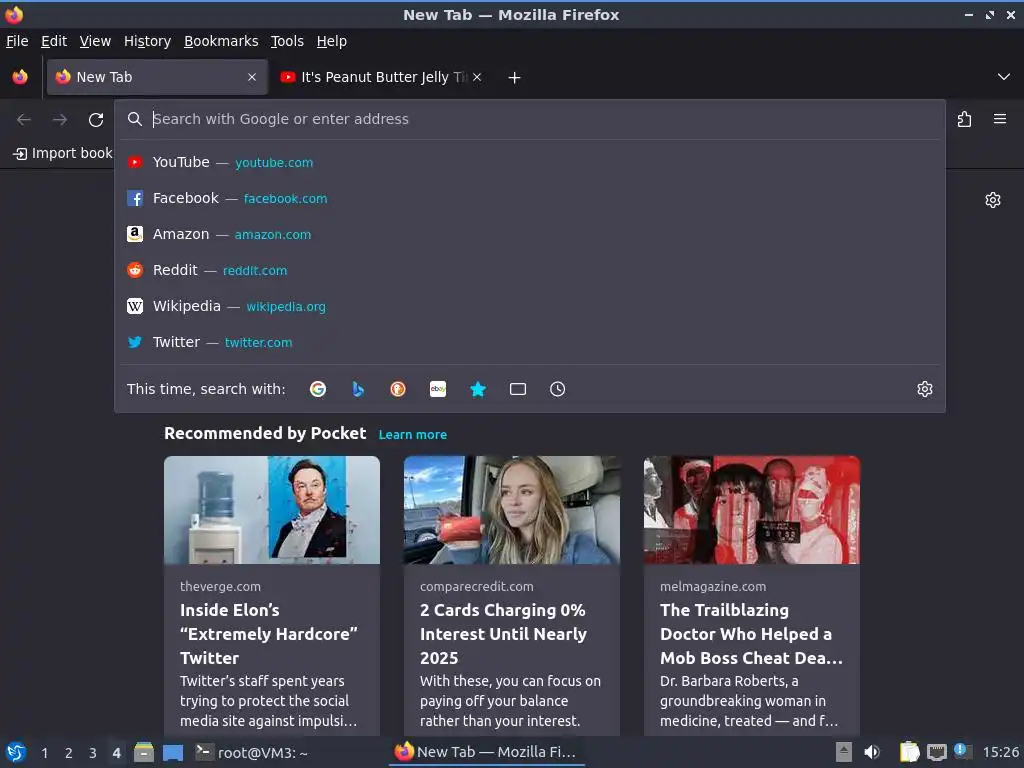Search in open Tabs icon

518,389
